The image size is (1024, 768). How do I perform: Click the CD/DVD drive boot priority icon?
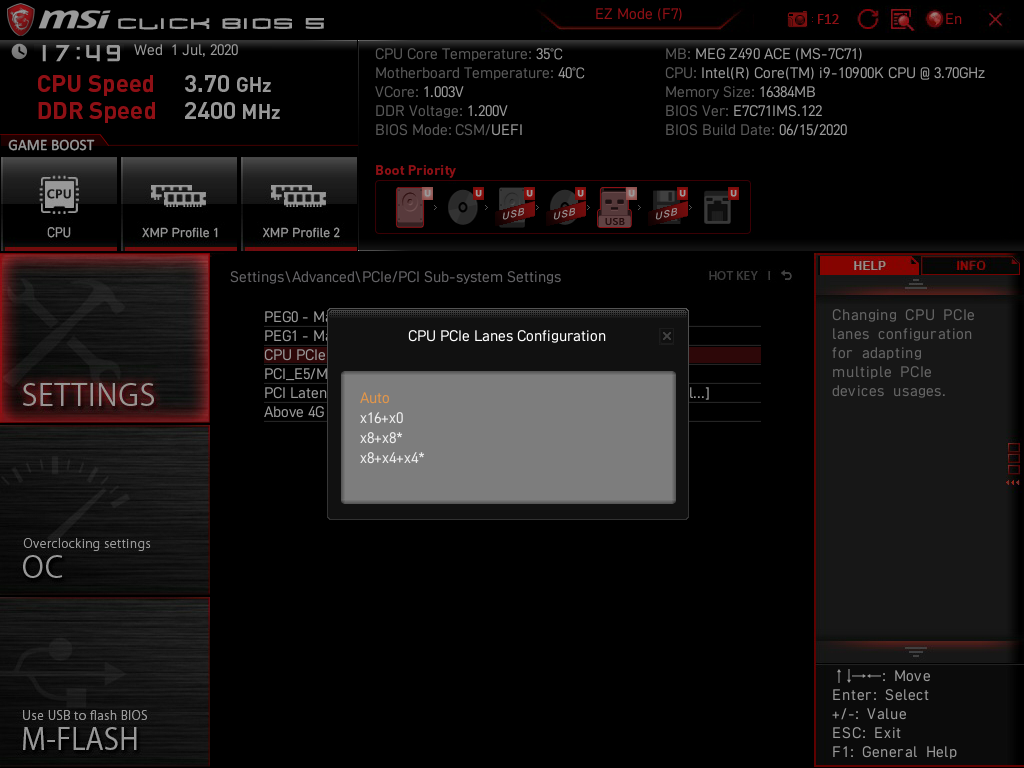[462, 207]
